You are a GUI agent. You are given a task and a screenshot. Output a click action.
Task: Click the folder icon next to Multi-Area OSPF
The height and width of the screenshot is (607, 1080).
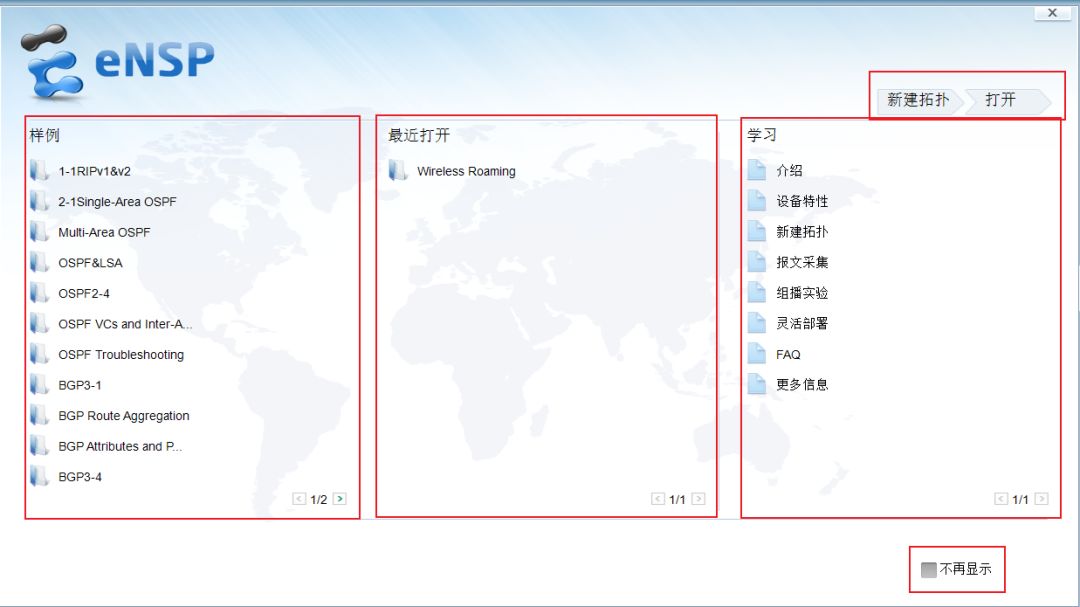click(x=39, y=232)
